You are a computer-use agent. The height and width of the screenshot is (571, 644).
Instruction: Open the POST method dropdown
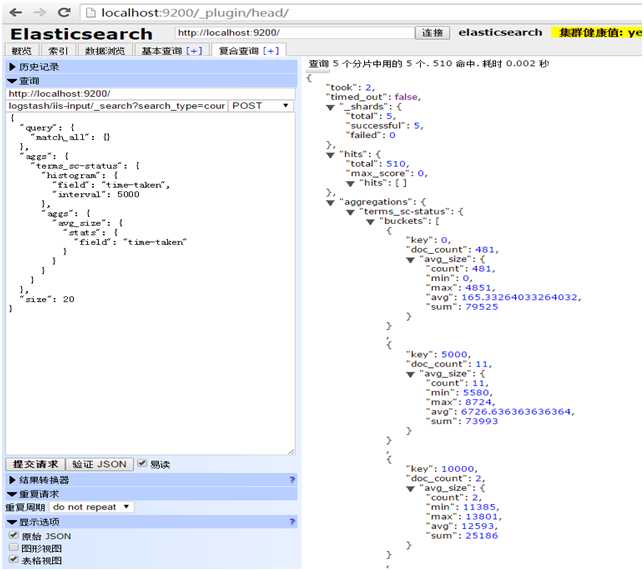point(260,106)
